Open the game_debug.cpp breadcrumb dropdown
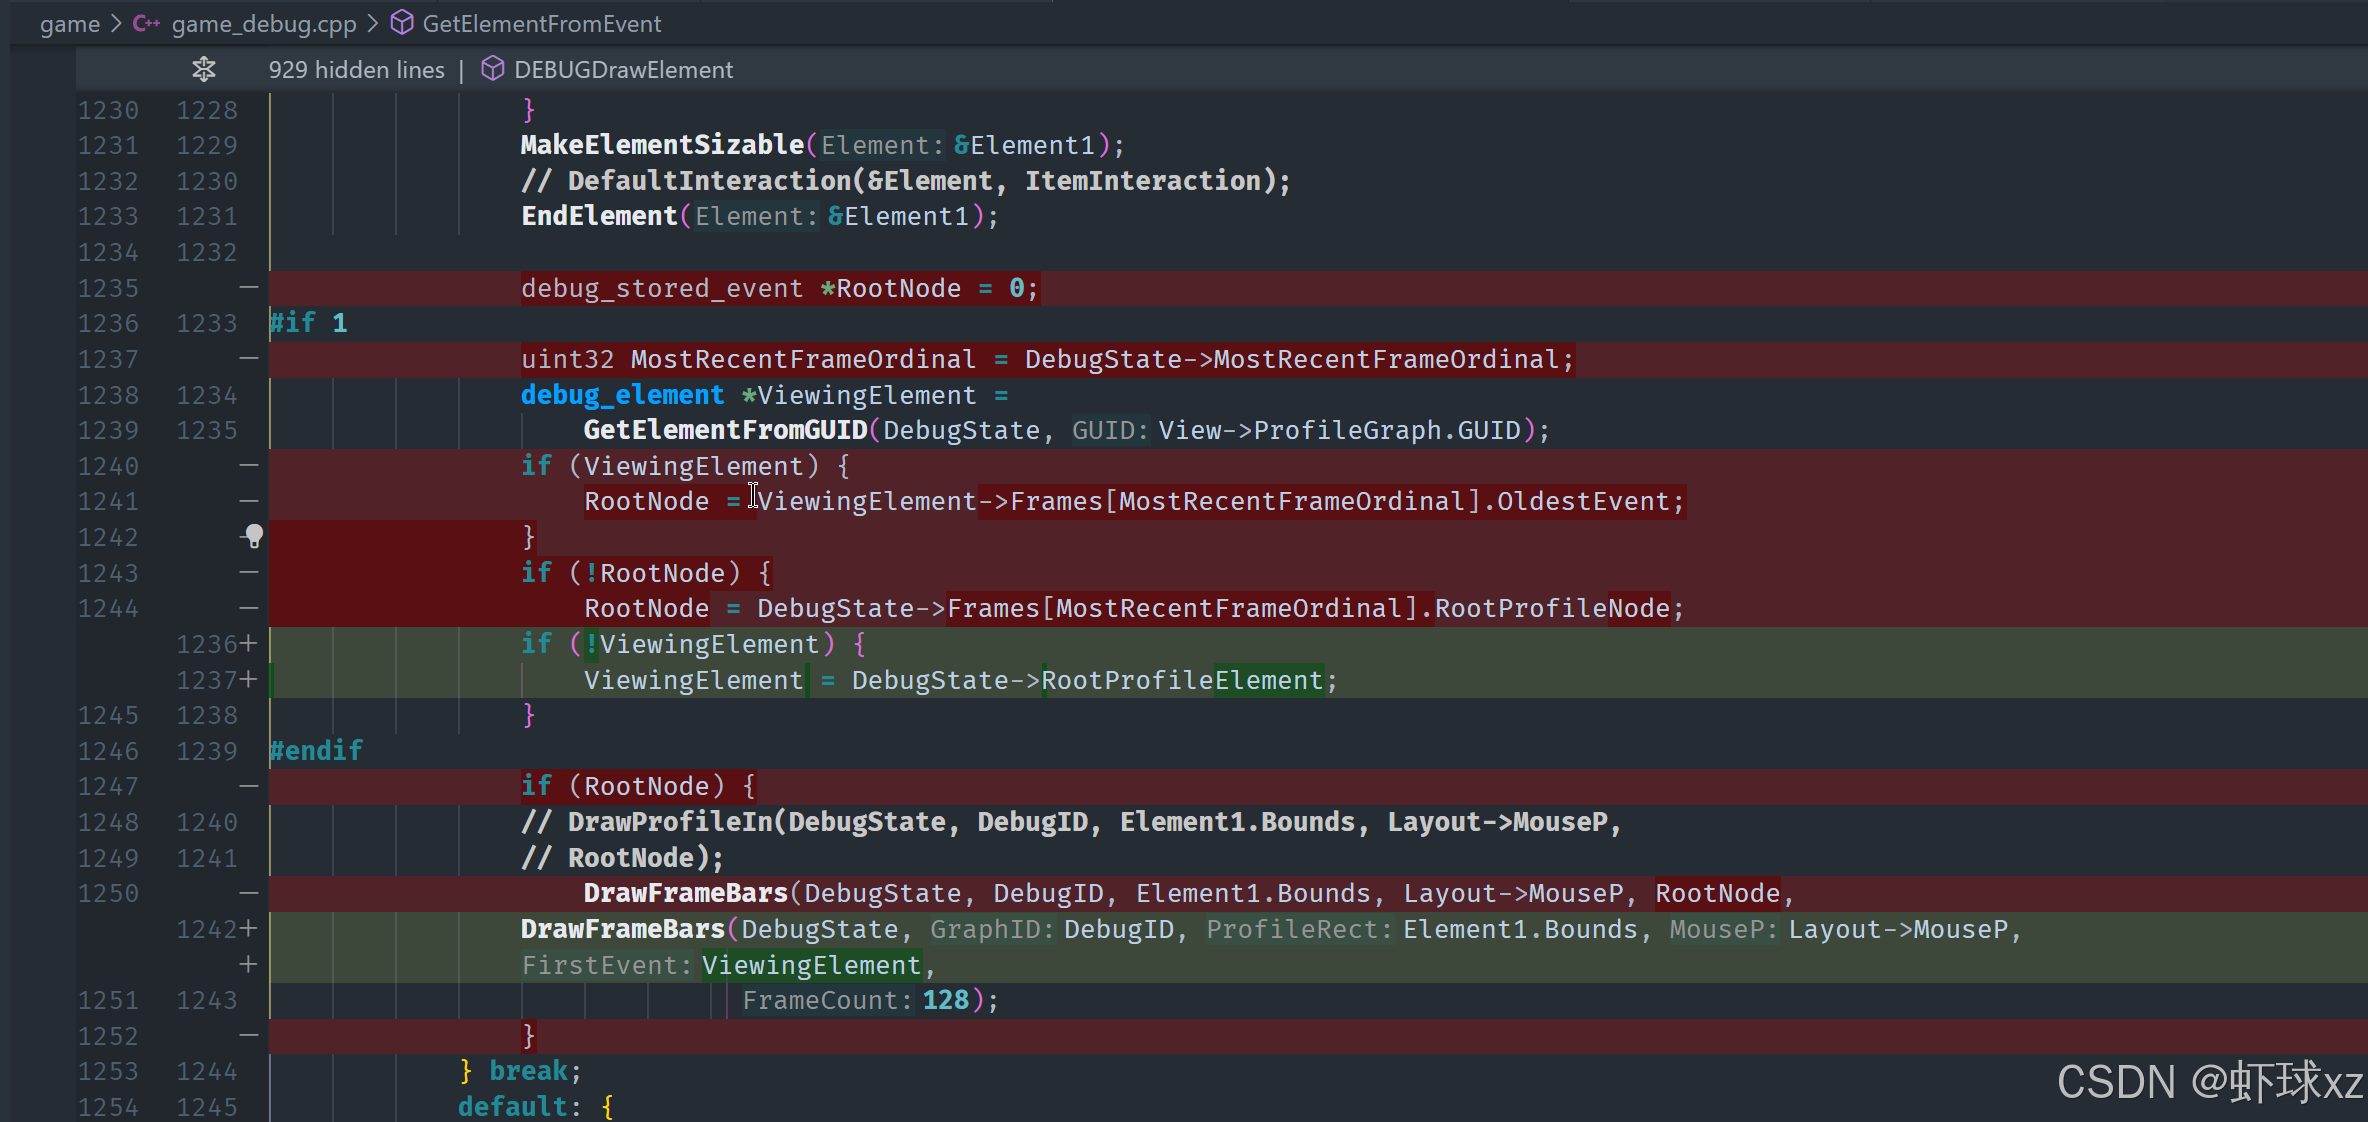2368x1122 pixels. click(x=263, y=23)
